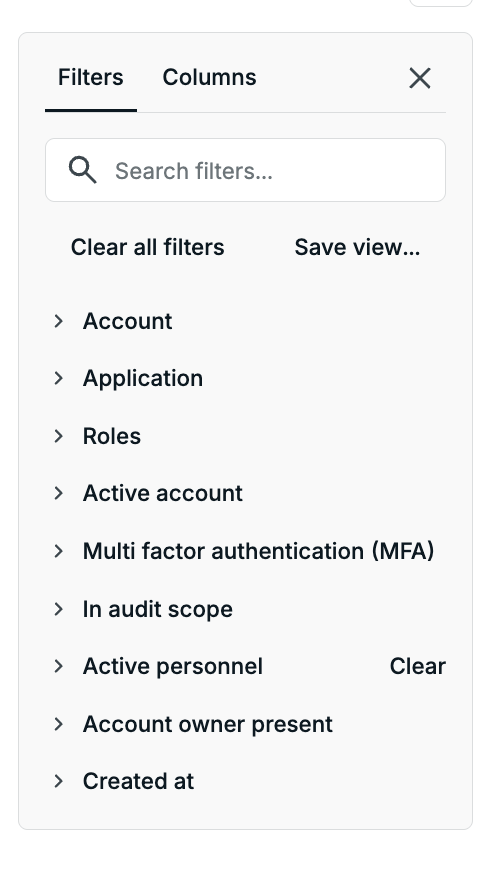
Task: Open the Save view… option
Action: [x=357, y=248]
